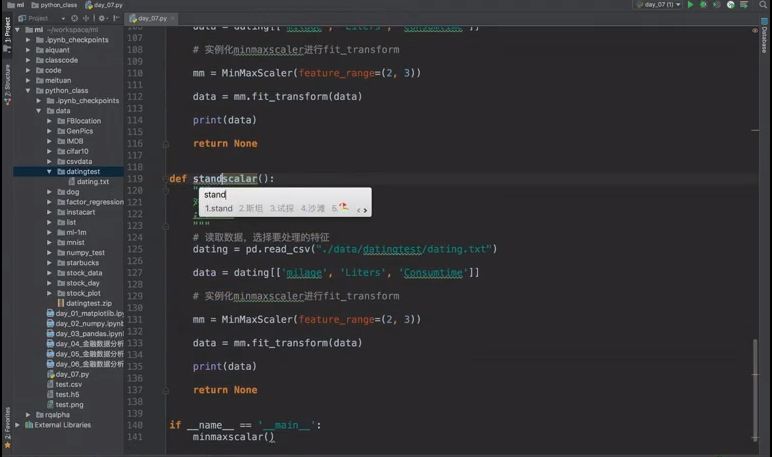This screenshot has height=457, width=772.
Task: Expand the stock_day folder
Action: click(49, 283)
